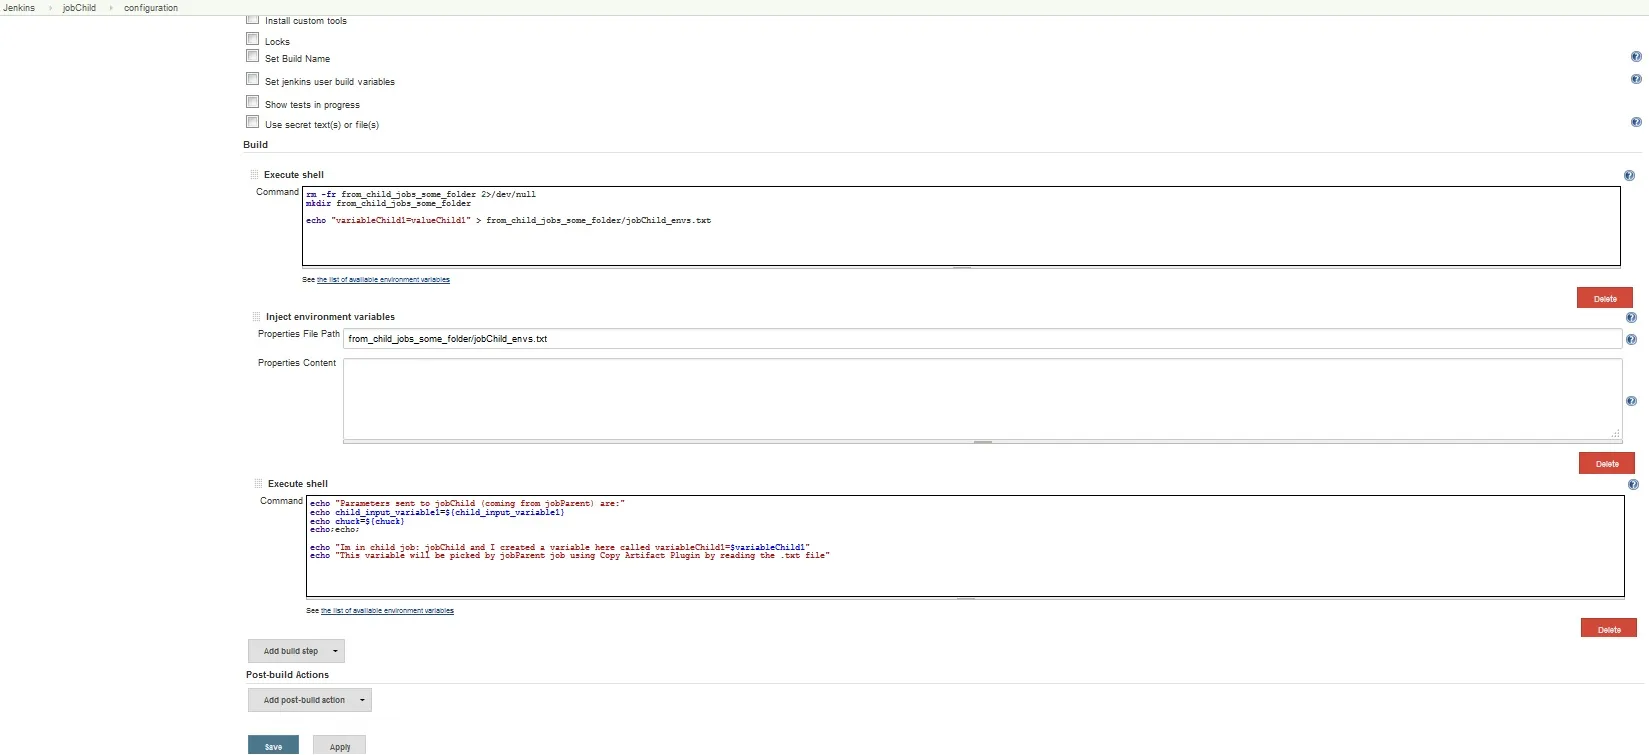Focus the Command box with echo chuck lines
Viewport: 1649px width, 755px height.
965,546
